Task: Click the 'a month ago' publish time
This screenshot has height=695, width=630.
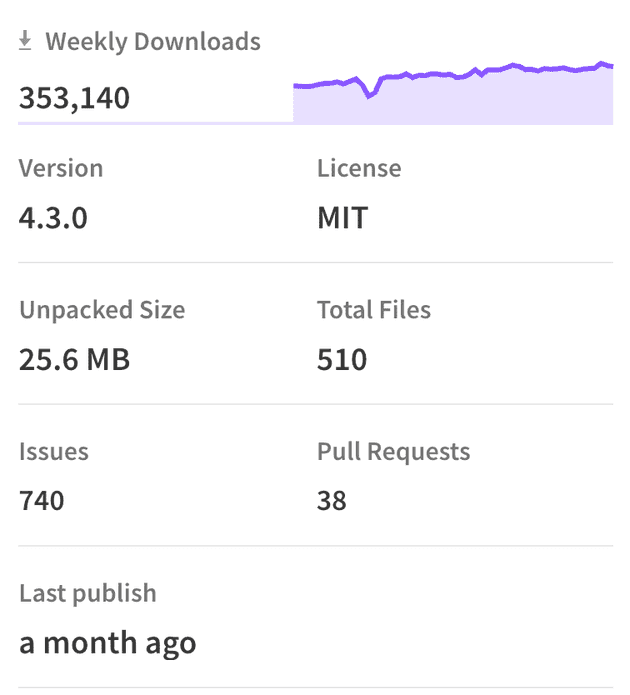Action: [x=107, y=642]
